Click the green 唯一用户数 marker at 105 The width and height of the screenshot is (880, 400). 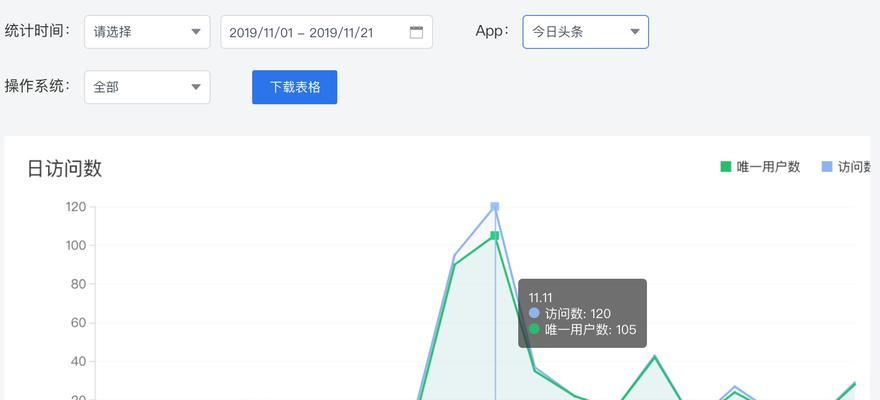[495, 236]
